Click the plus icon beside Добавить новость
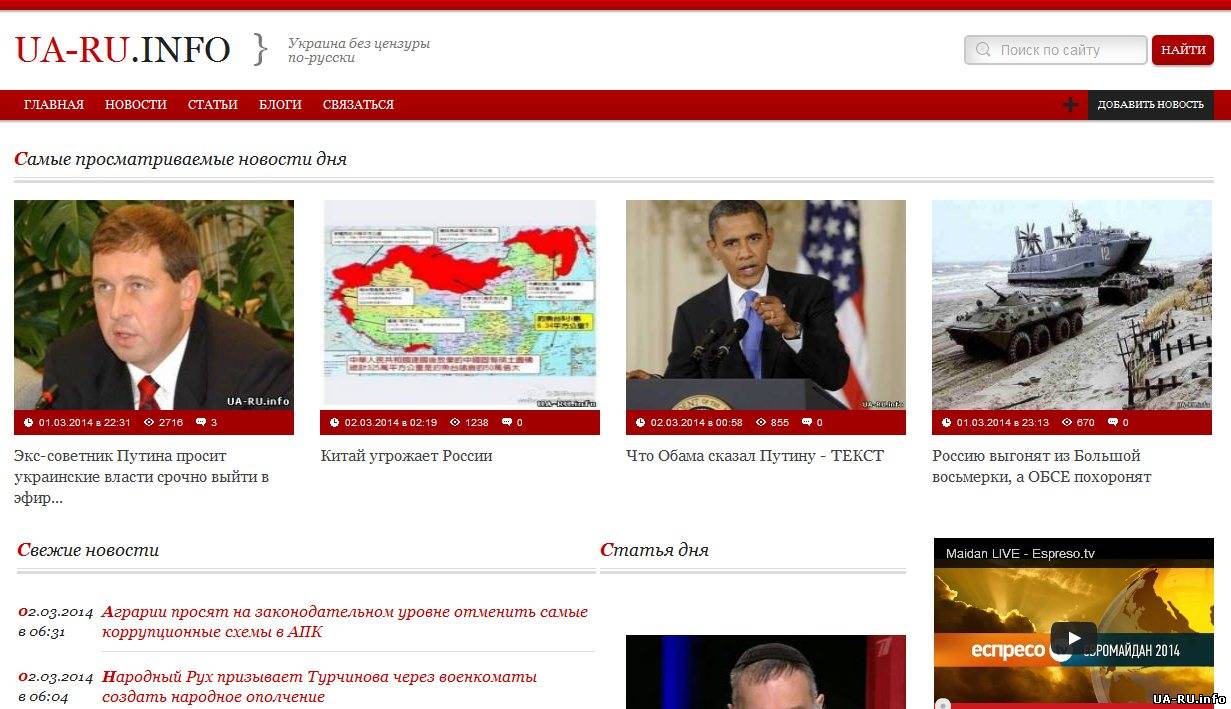Image resolution: width=1231 pixels, height=709 pixels. 1070,105
